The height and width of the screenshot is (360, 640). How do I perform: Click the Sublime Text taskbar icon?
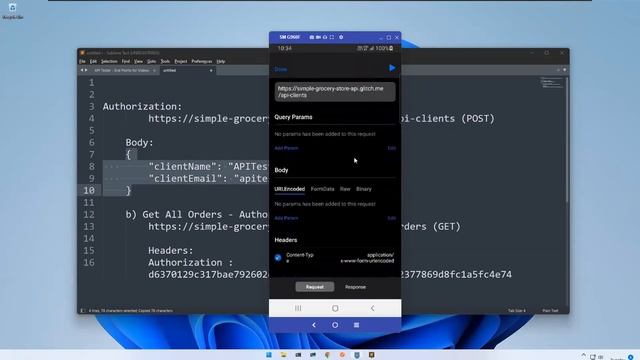tap(371, 355)
